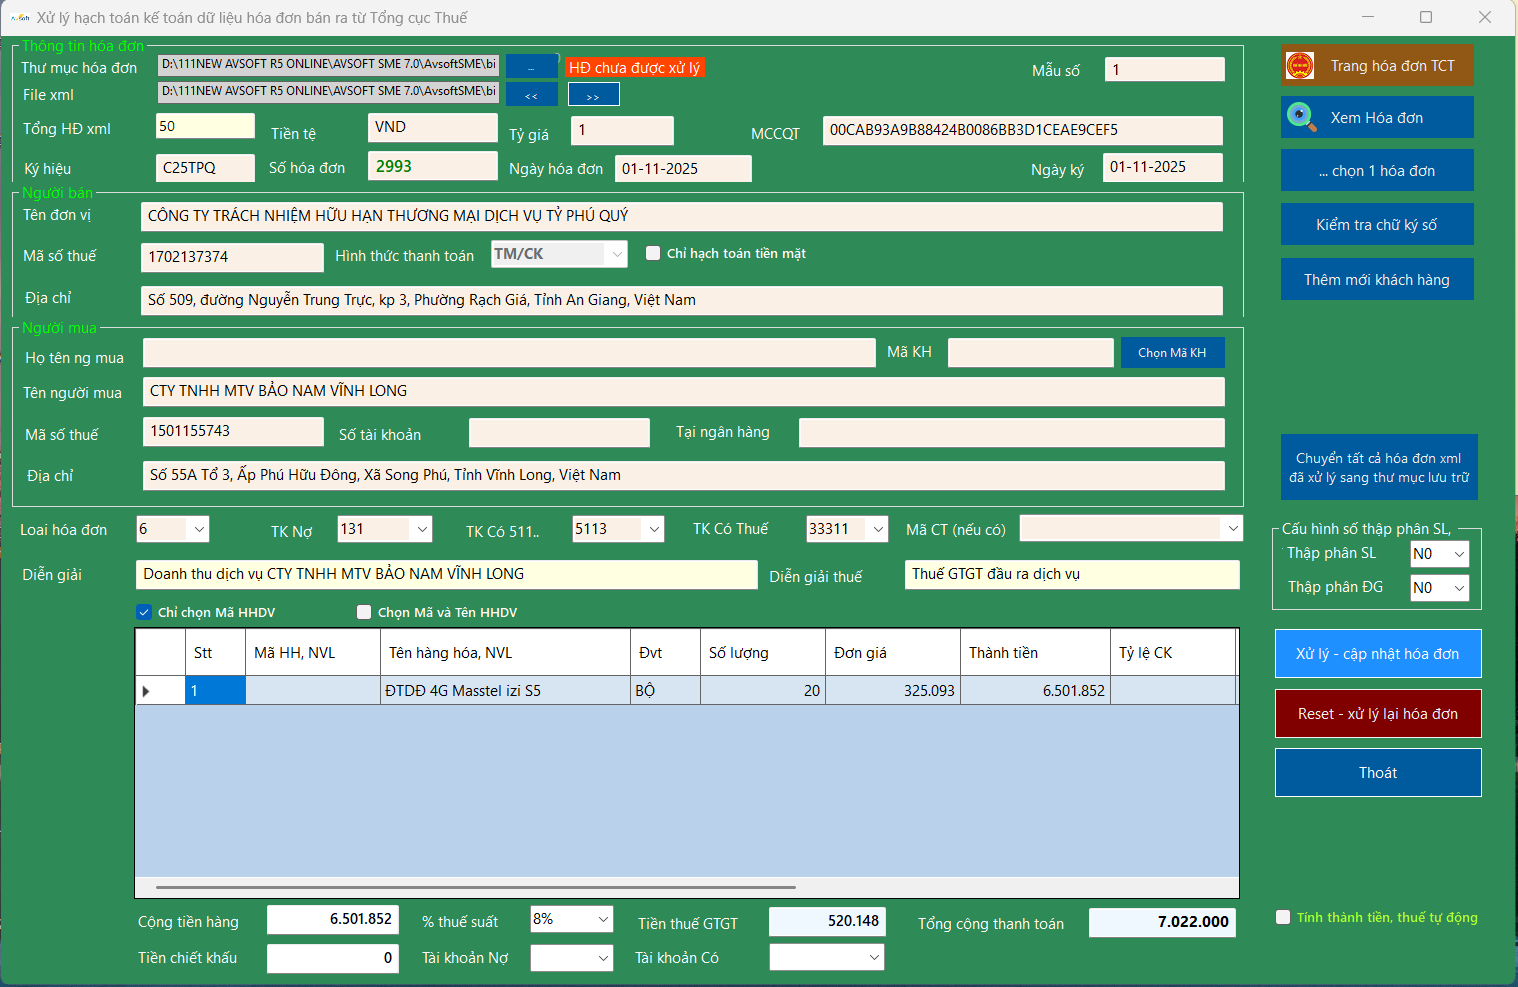
Task: Toggle 'Tính thành tiền, thuế tự động'
Action: [x=1283, y=917]
